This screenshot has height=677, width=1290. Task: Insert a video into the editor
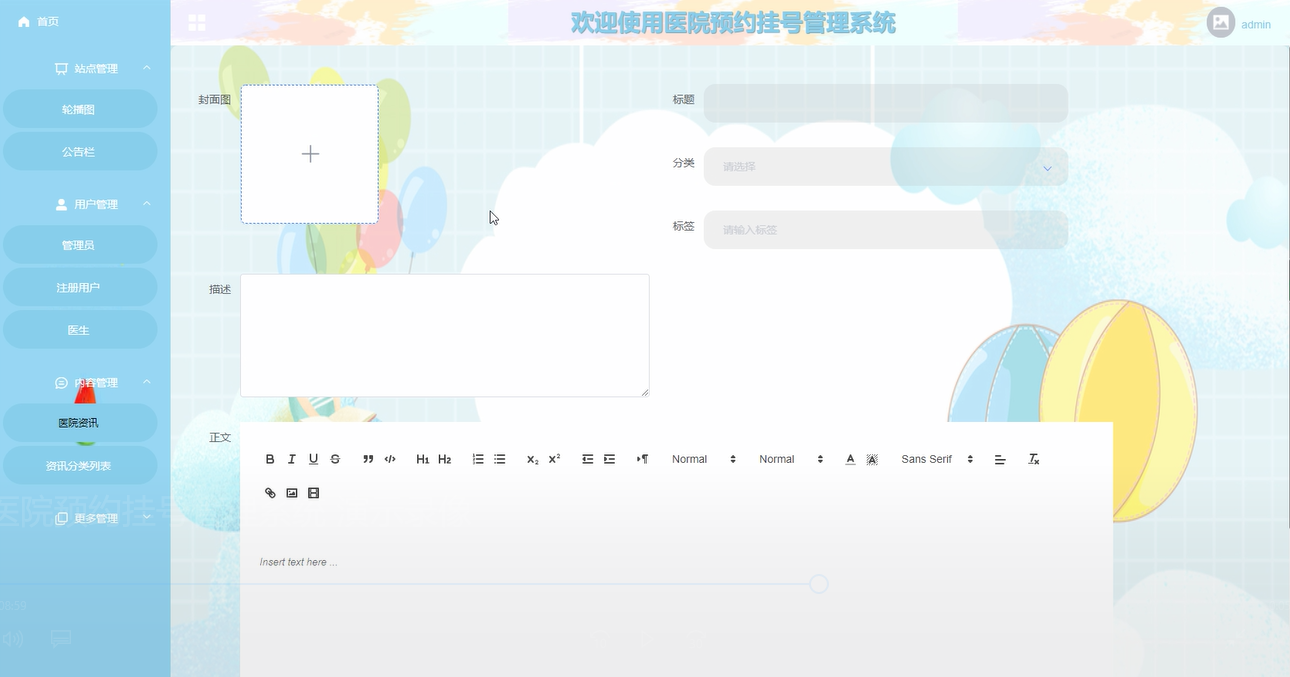click(x=313, y=493)
